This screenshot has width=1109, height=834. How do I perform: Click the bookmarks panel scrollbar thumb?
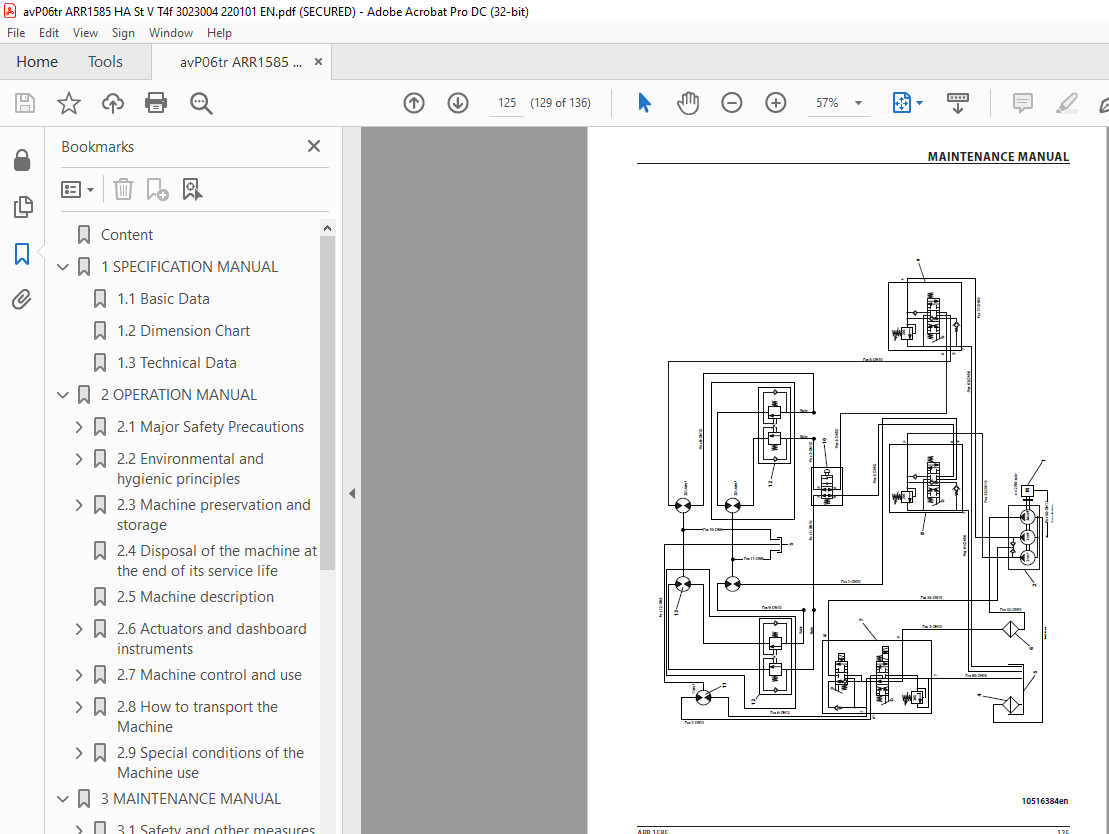pyautogui.click(x=327, y=403)
